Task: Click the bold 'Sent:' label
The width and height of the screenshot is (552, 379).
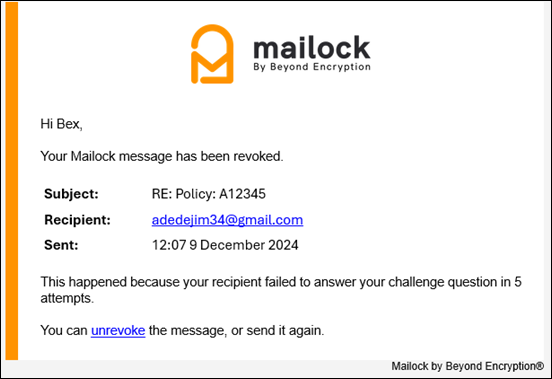Action: tap(61, 245)
